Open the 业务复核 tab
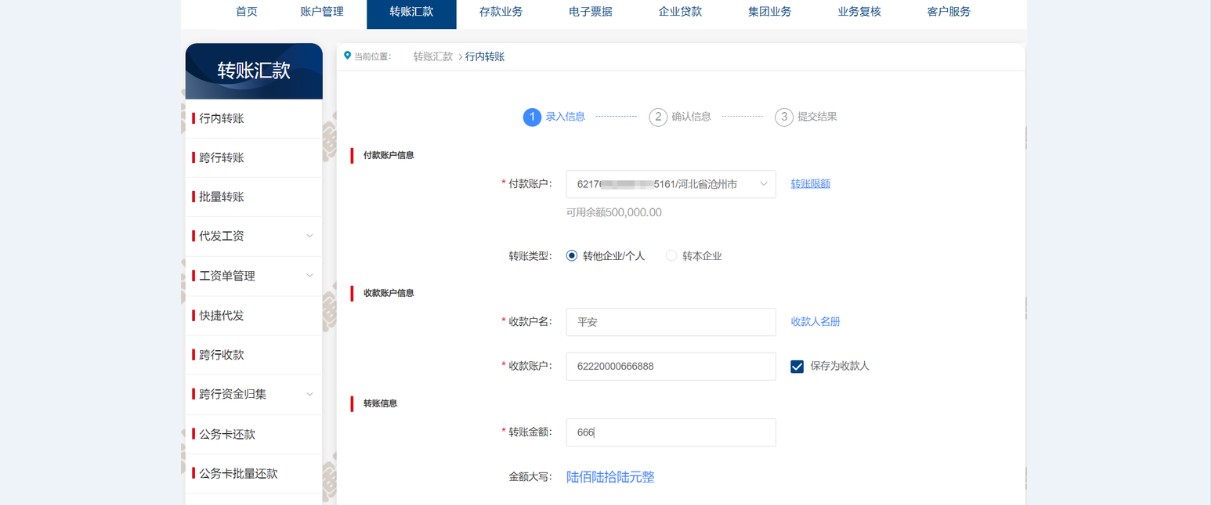 [x=859, y=12]
